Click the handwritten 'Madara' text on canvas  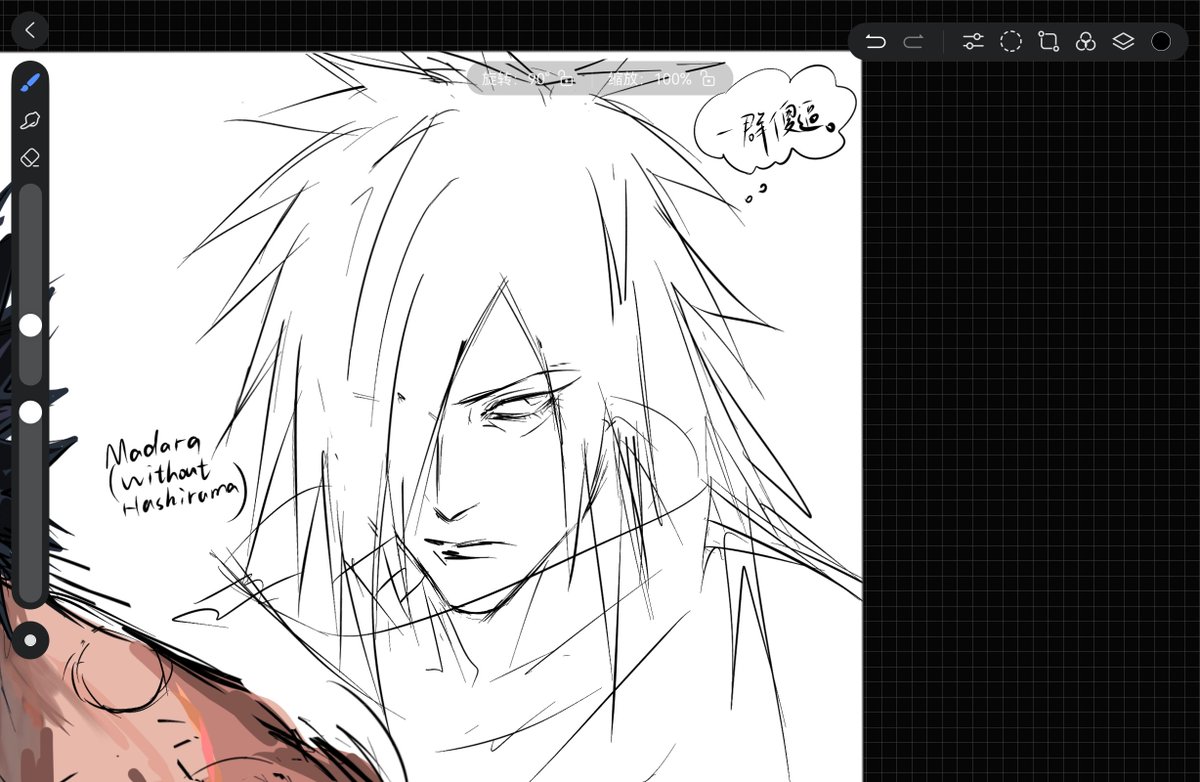(155, 450)
